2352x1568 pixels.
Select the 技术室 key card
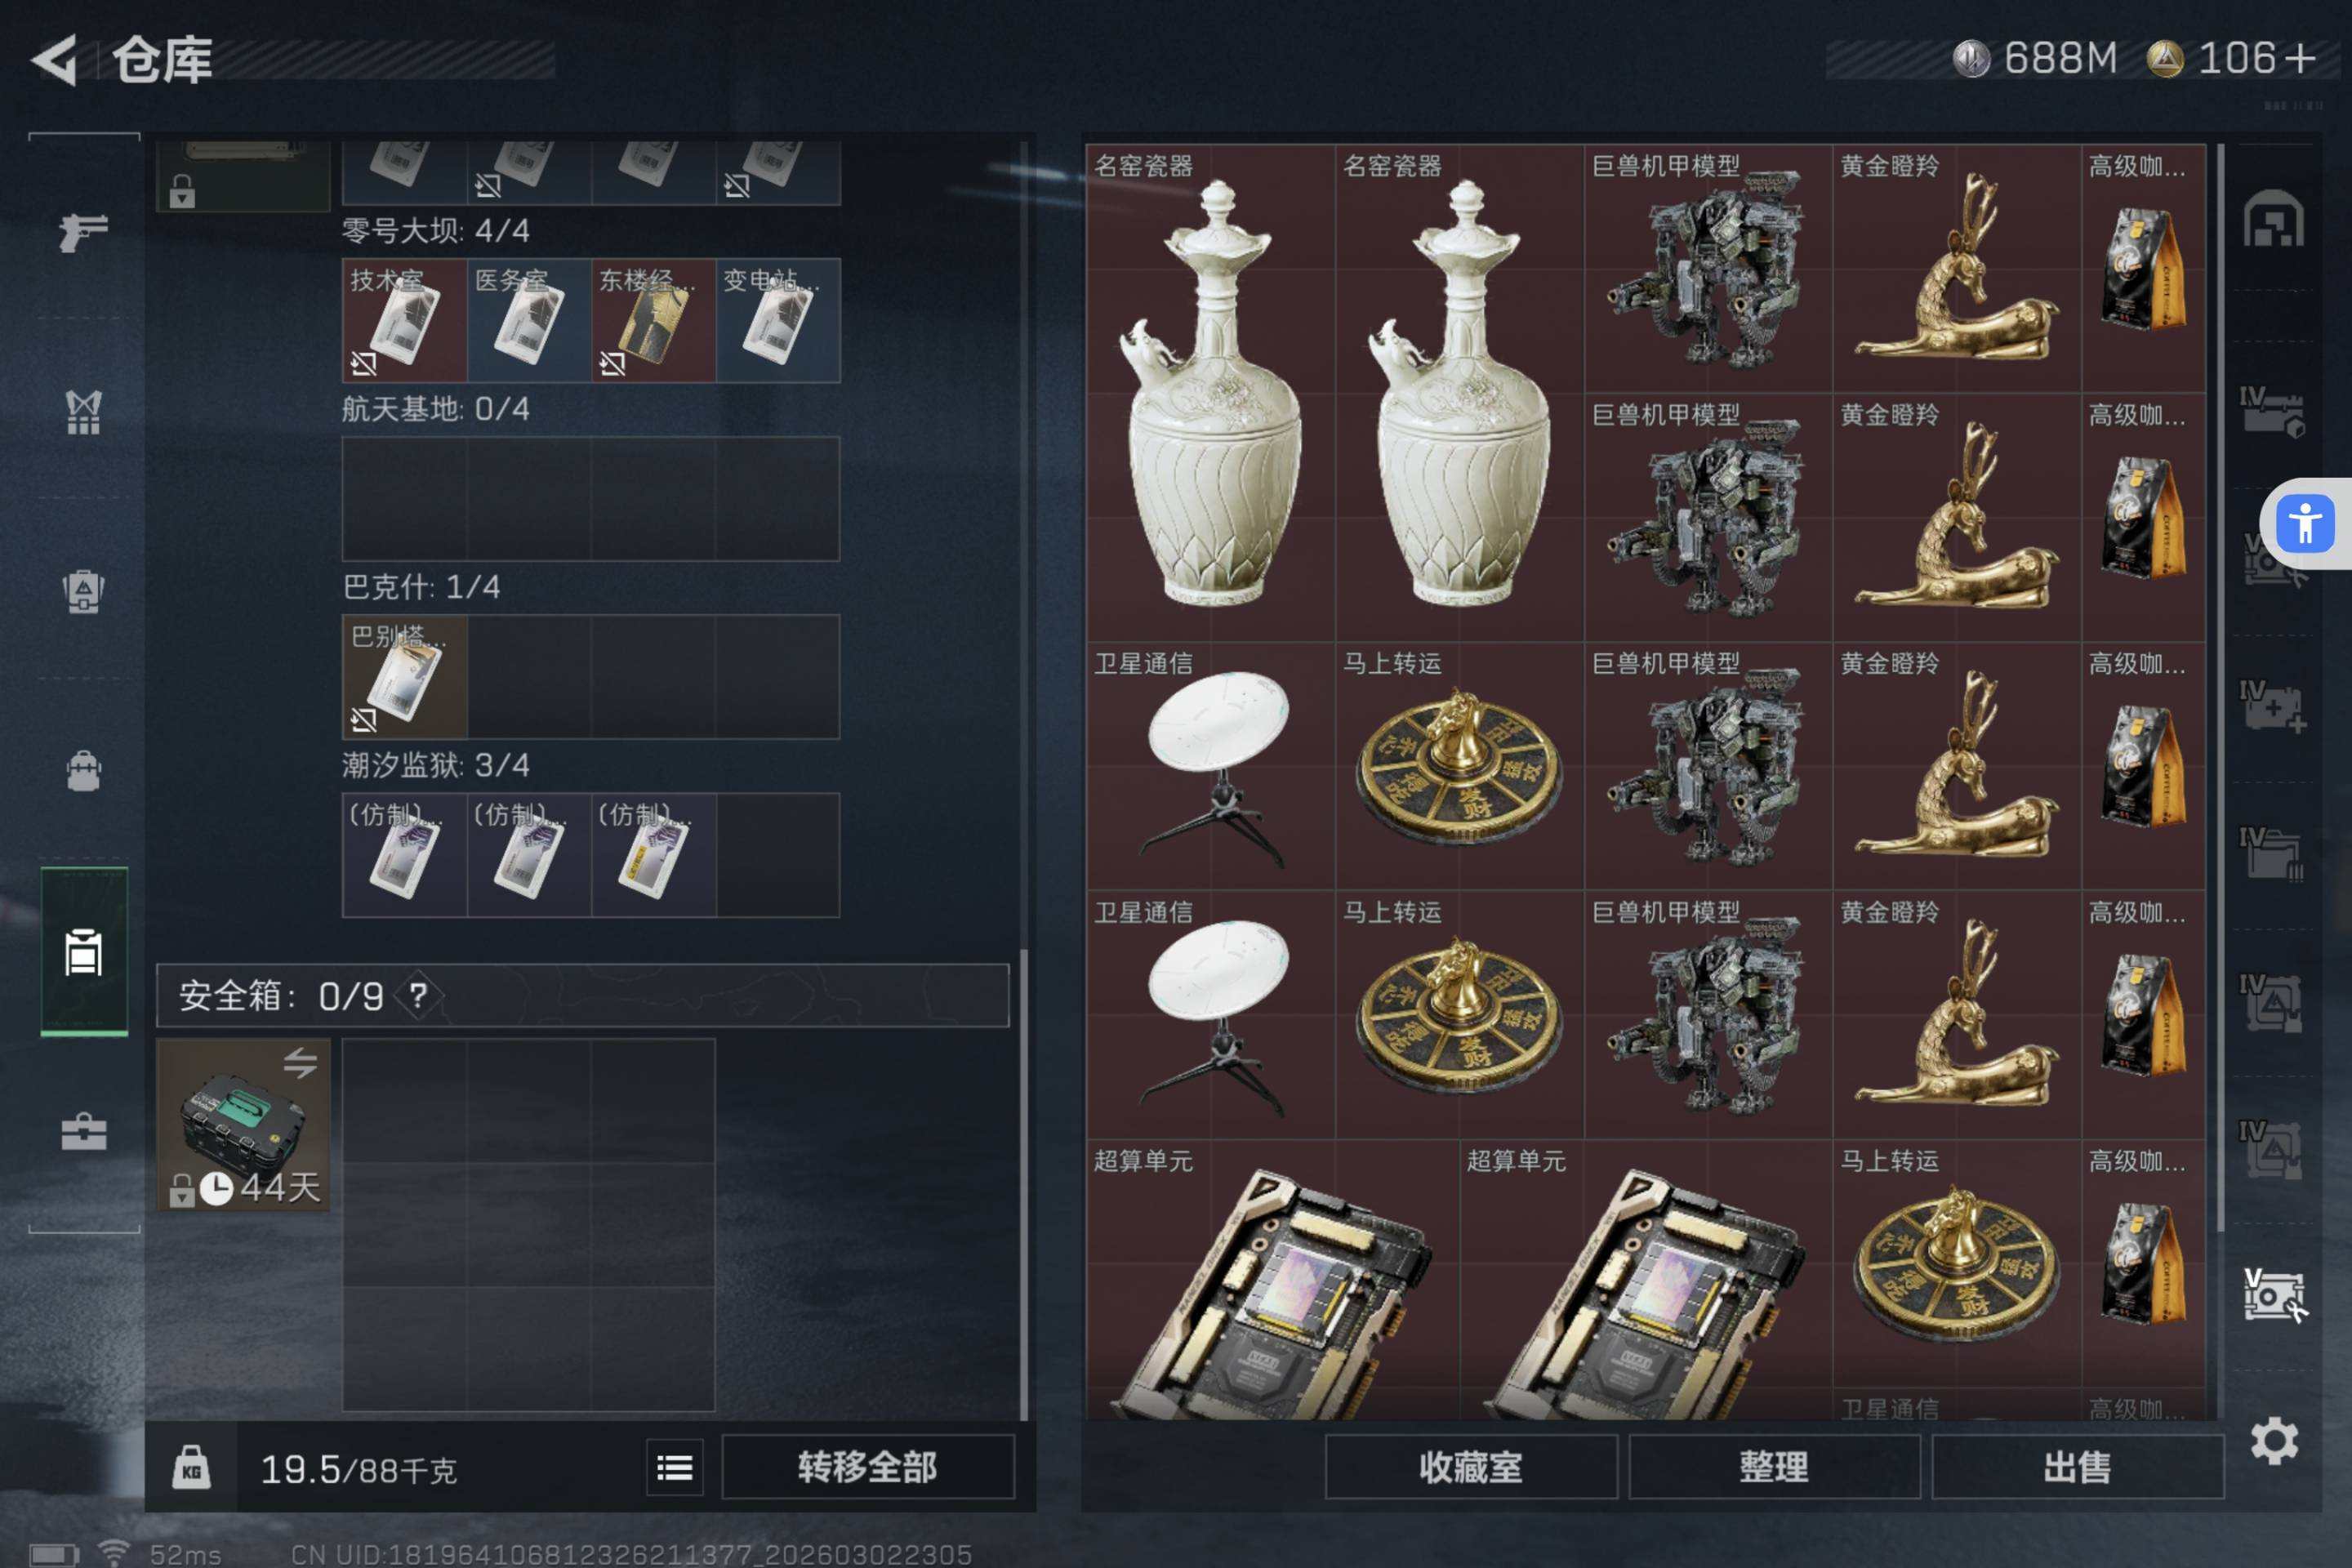click(404, 320)
